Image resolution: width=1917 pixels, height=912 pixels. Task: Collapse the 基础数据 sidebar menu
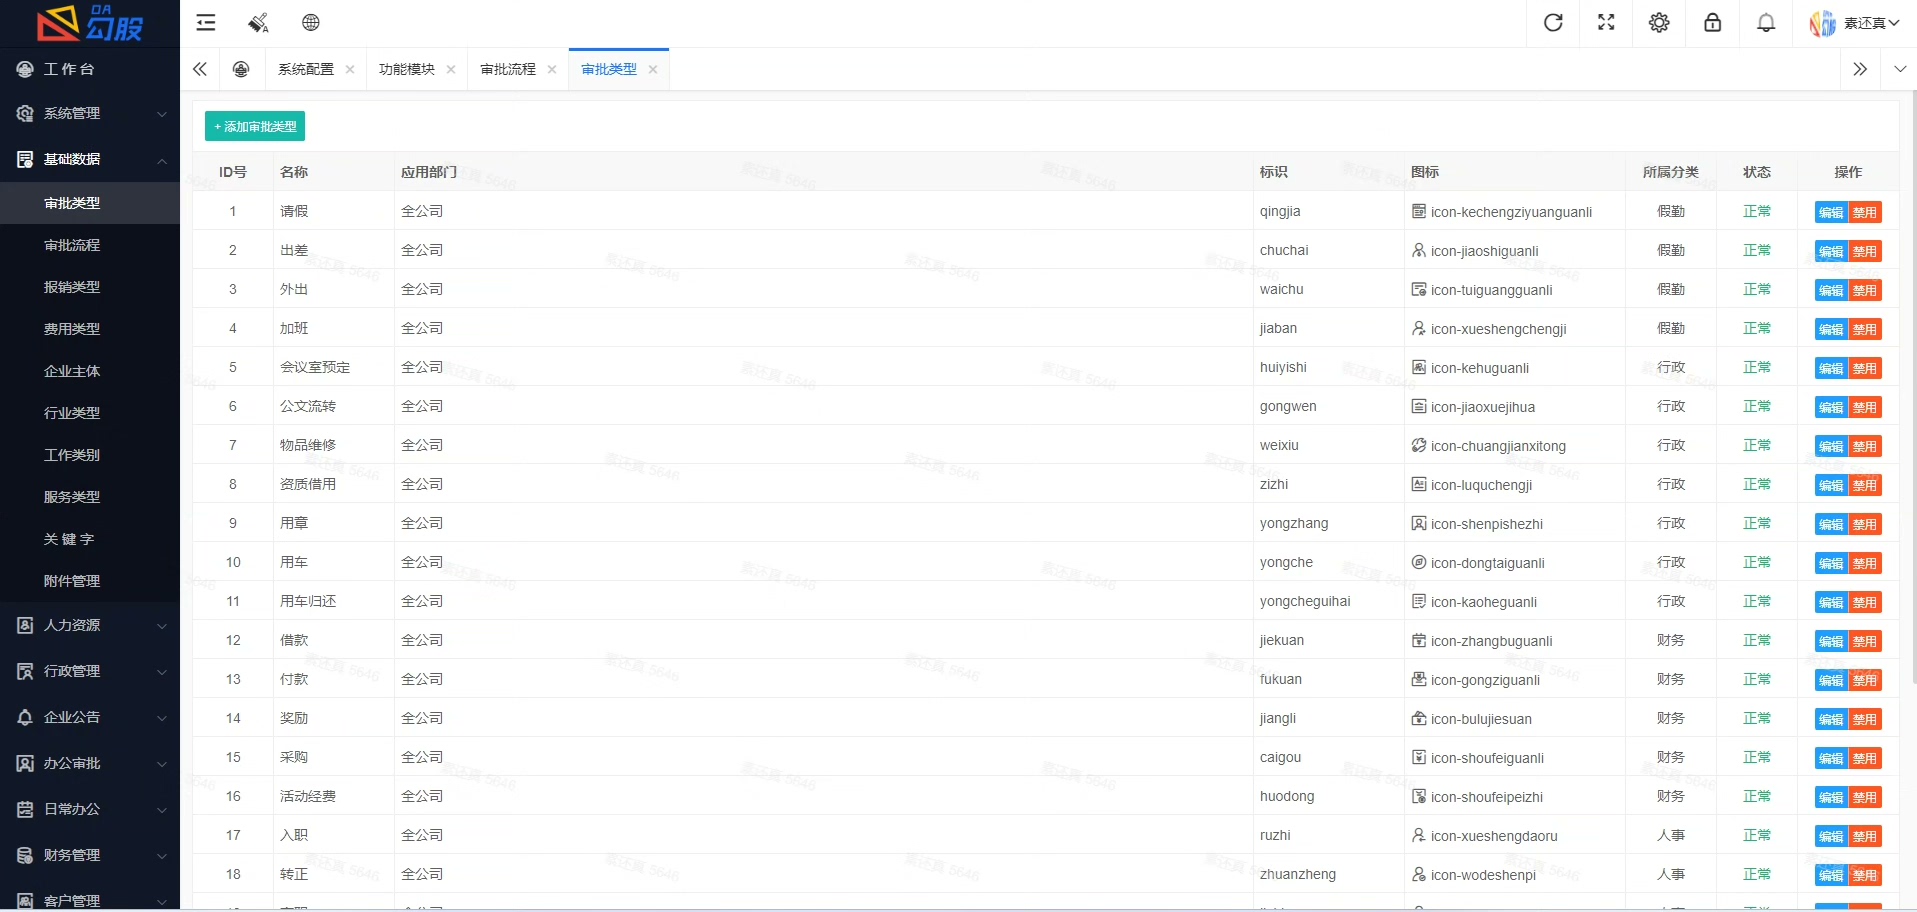click(90, 160)
